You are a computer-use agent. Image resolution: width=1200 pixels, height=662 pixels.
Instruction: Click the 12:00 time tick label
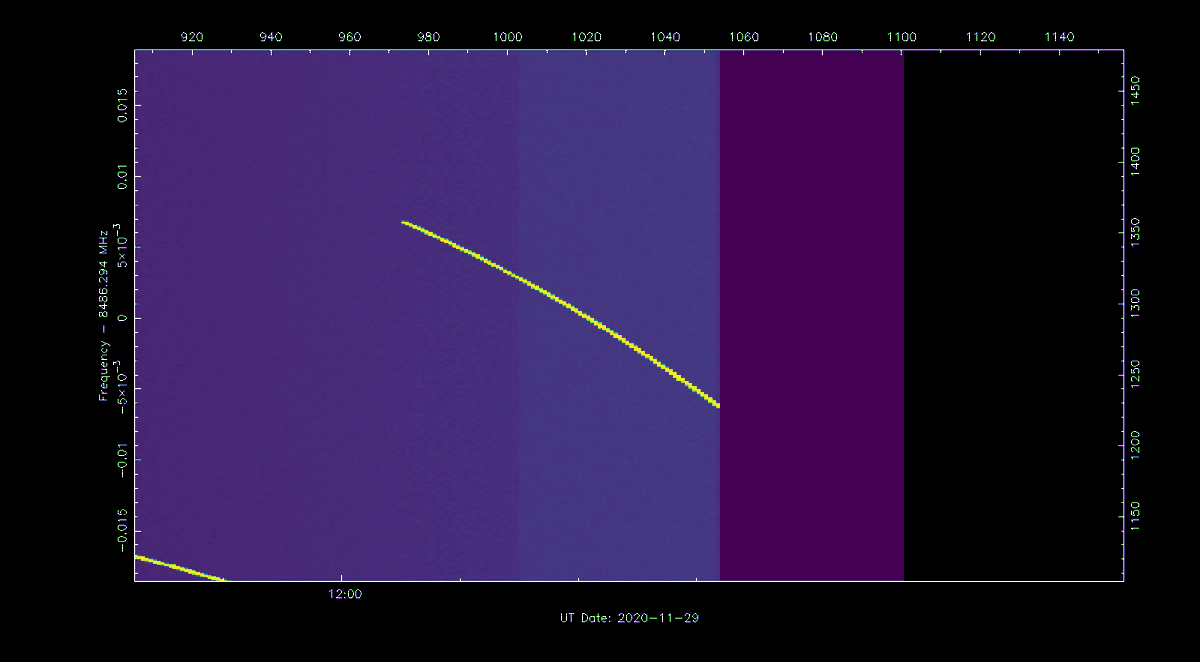pos(344,594)
